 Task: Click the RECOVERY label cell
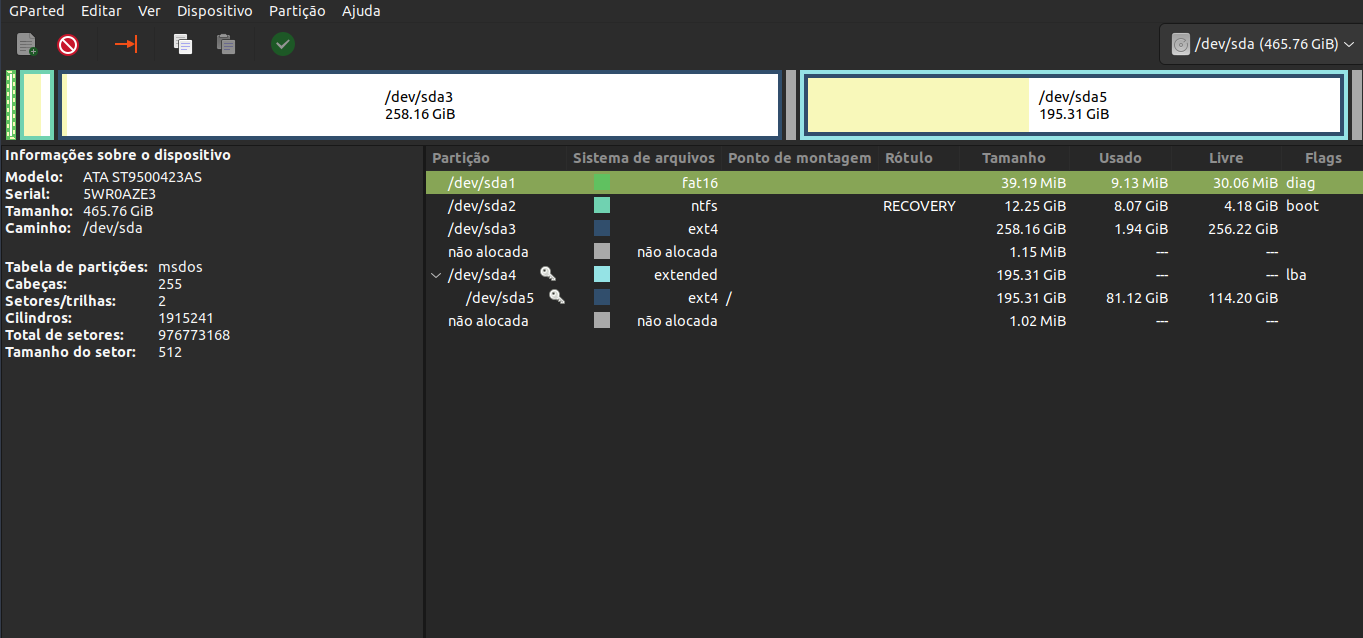click(x=919, y=206)
